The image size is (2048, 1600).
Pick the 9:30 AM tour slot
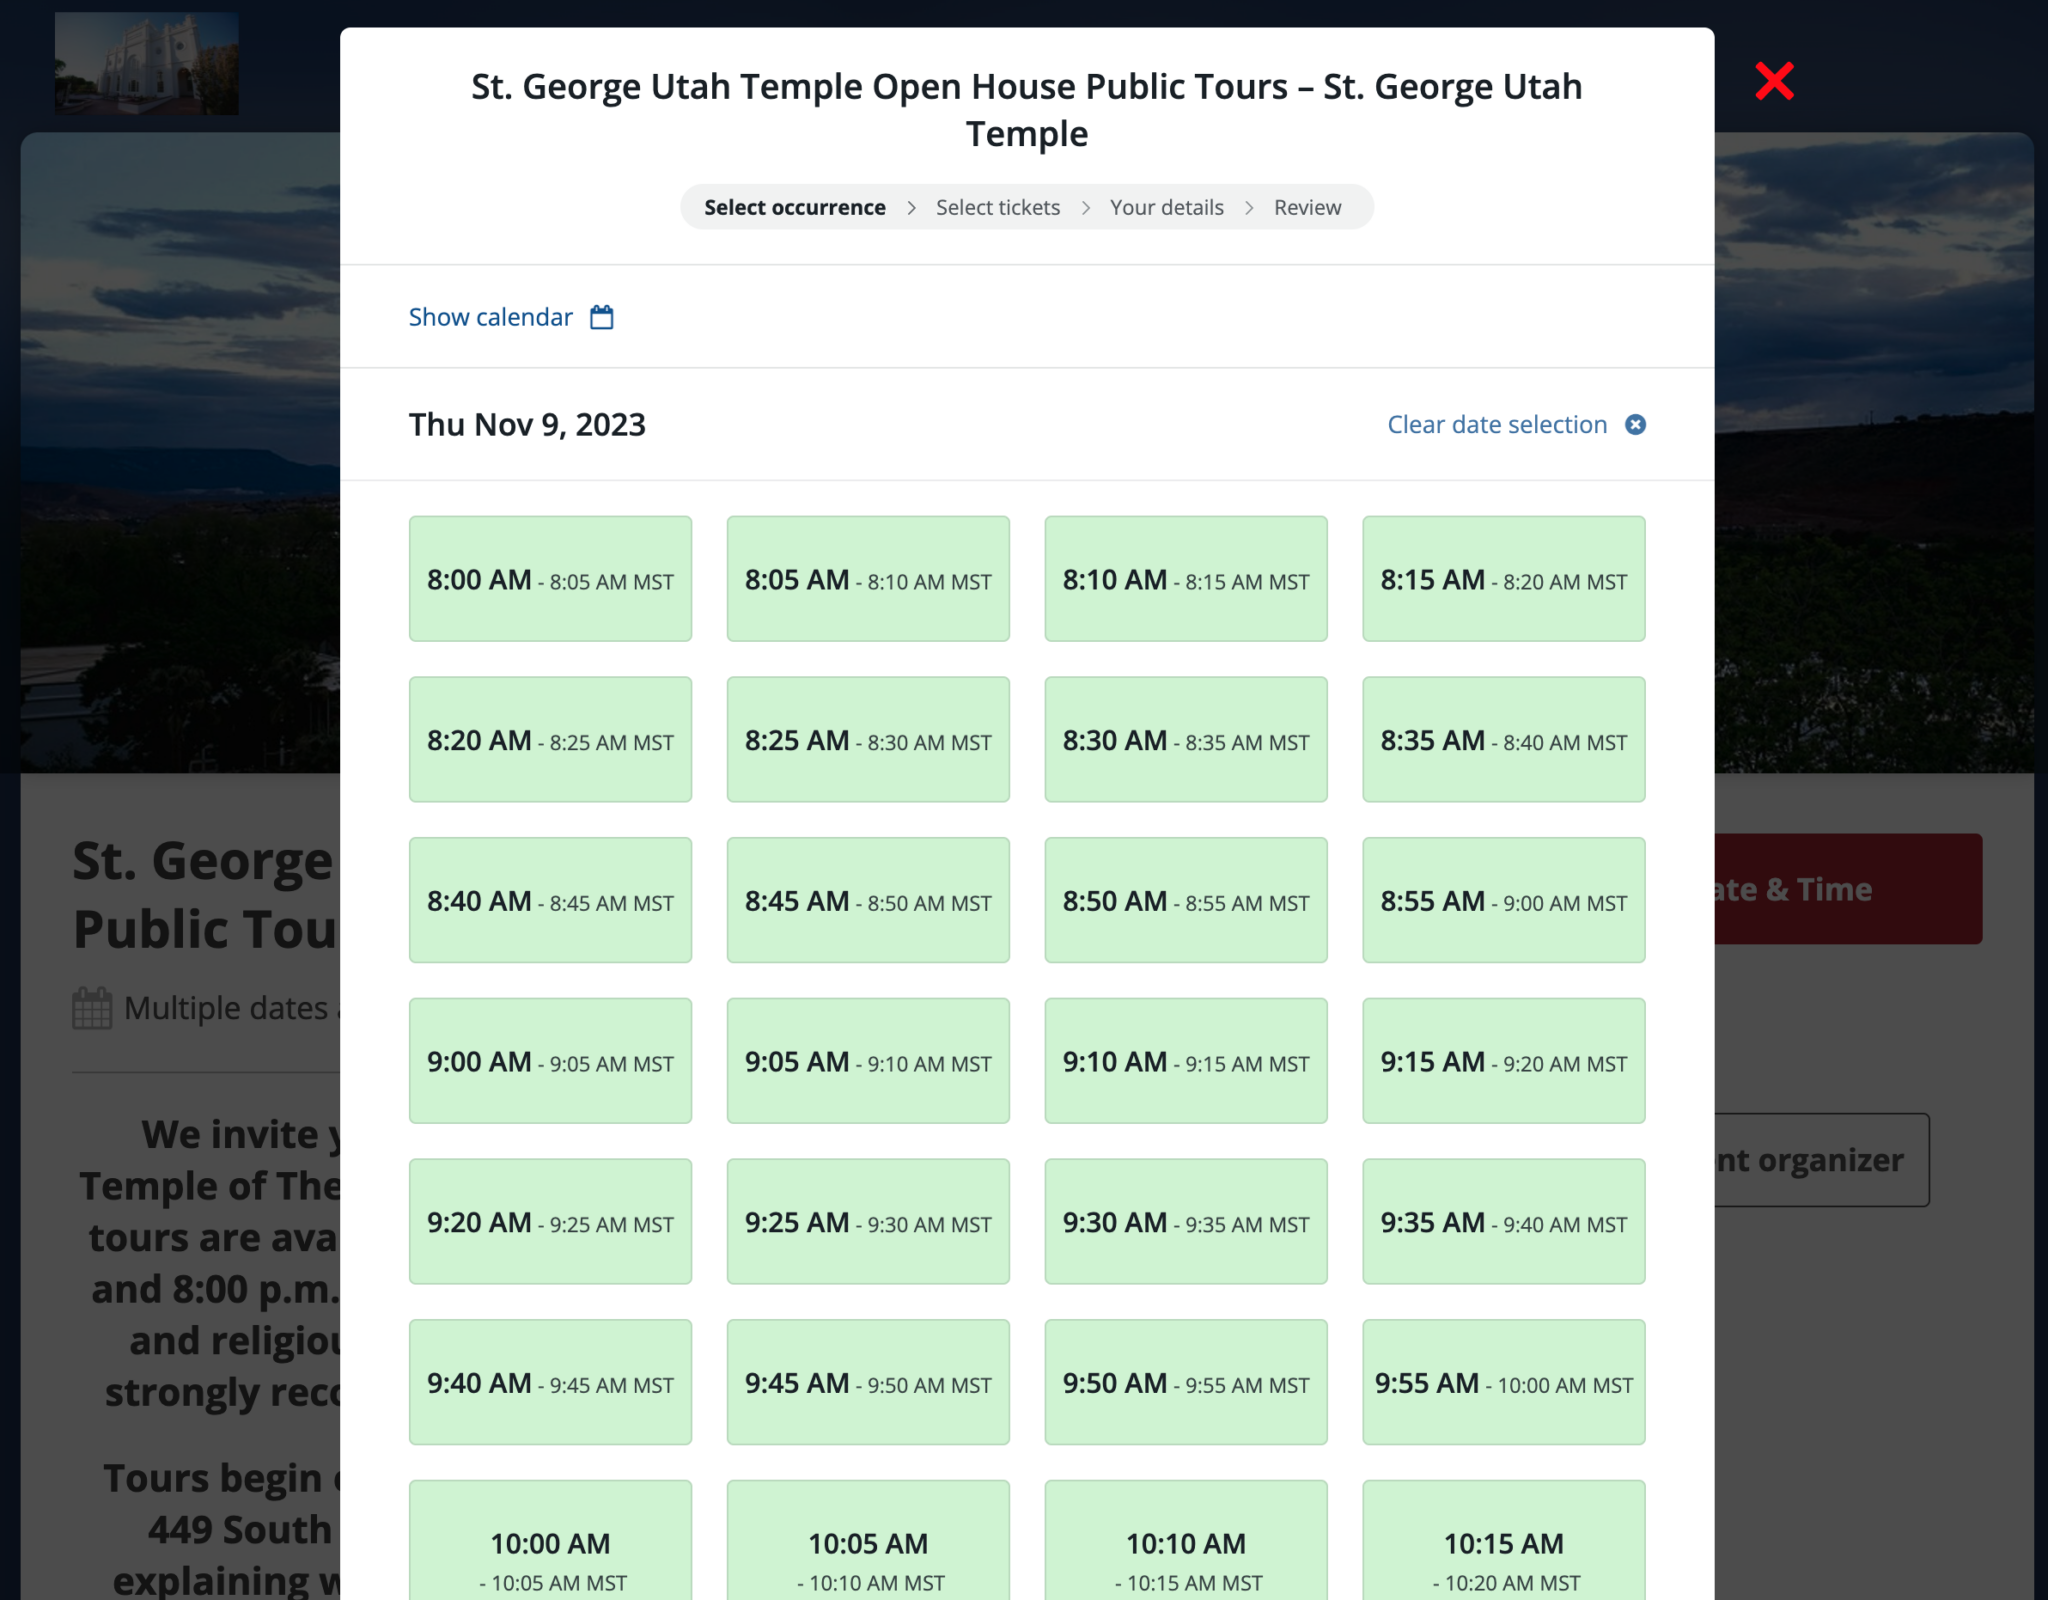(1186, 1222)
